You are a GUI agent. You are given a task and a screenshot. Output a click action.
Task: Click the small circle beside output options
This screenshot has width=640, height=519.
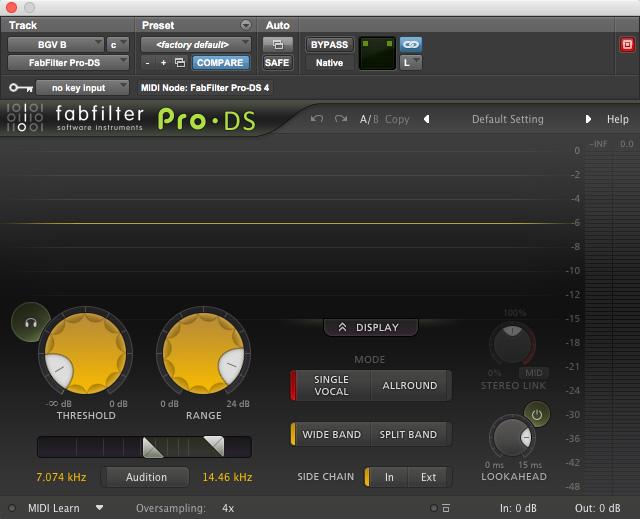point(433,508)
